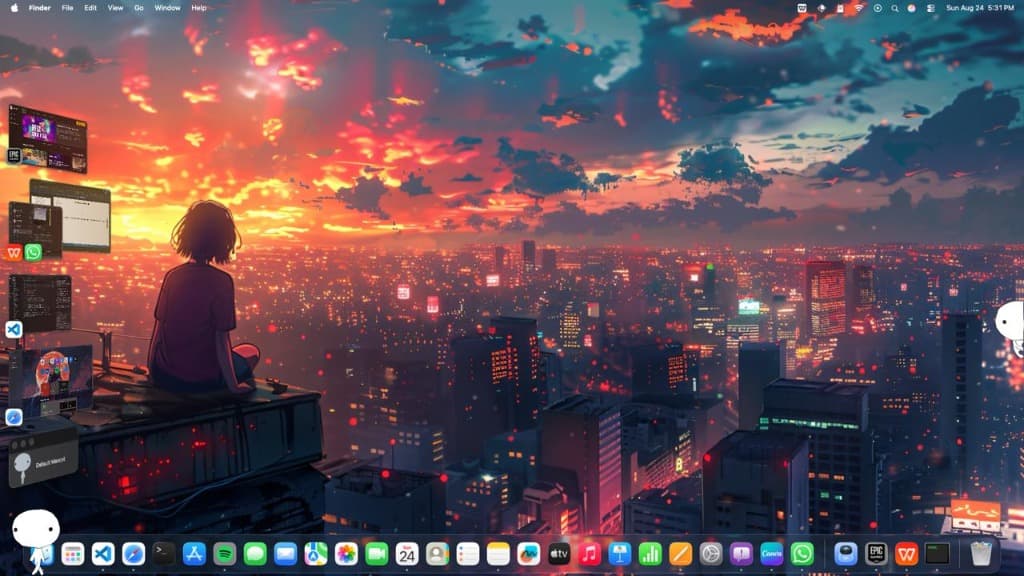Open the Notes app

[x=498, y=554]
